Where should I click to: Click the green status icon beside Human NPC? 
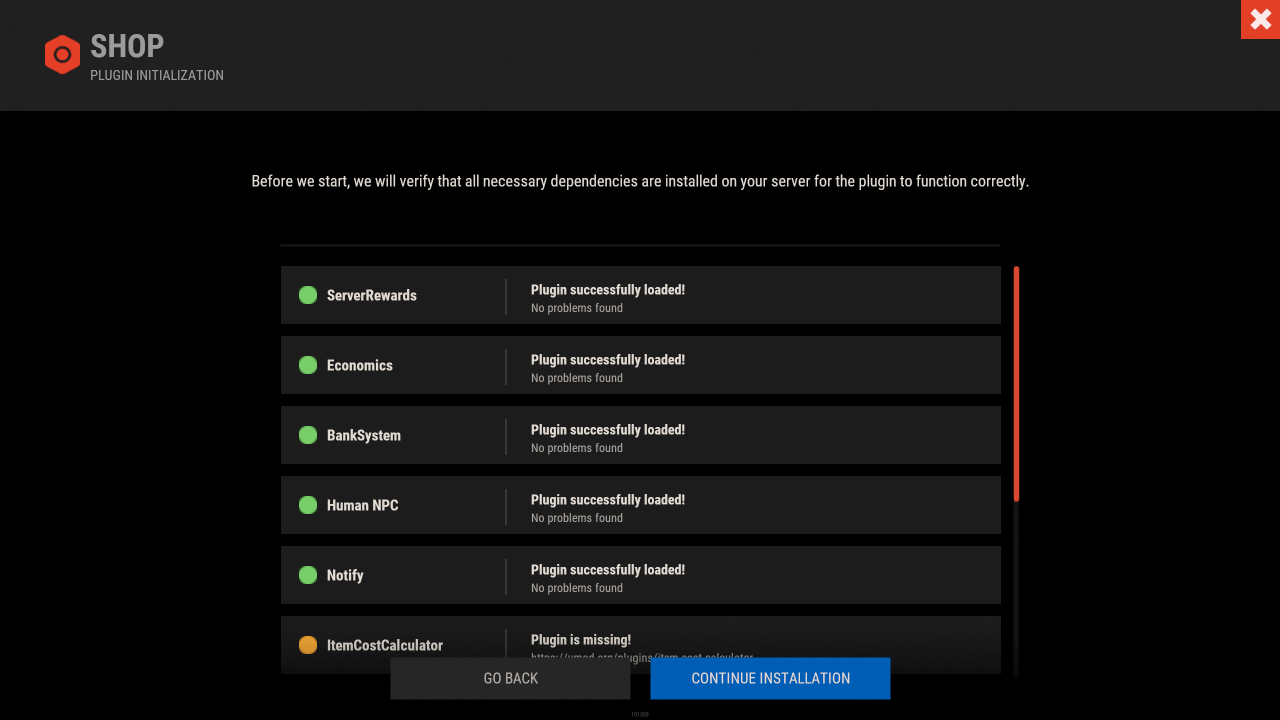click(x=307, y=505)
